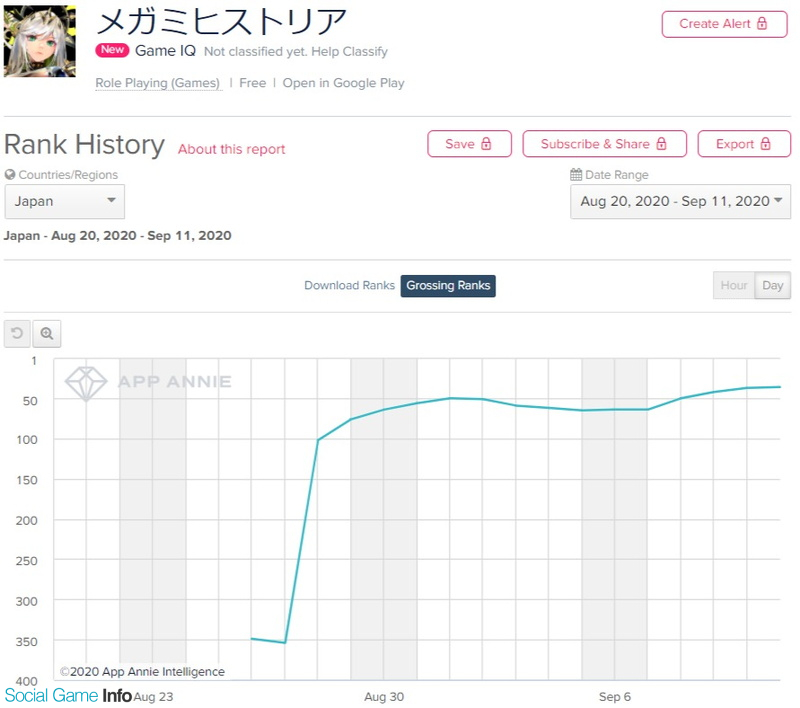
Task: Switch chart granularity to Day
Action: click(772, 285)
